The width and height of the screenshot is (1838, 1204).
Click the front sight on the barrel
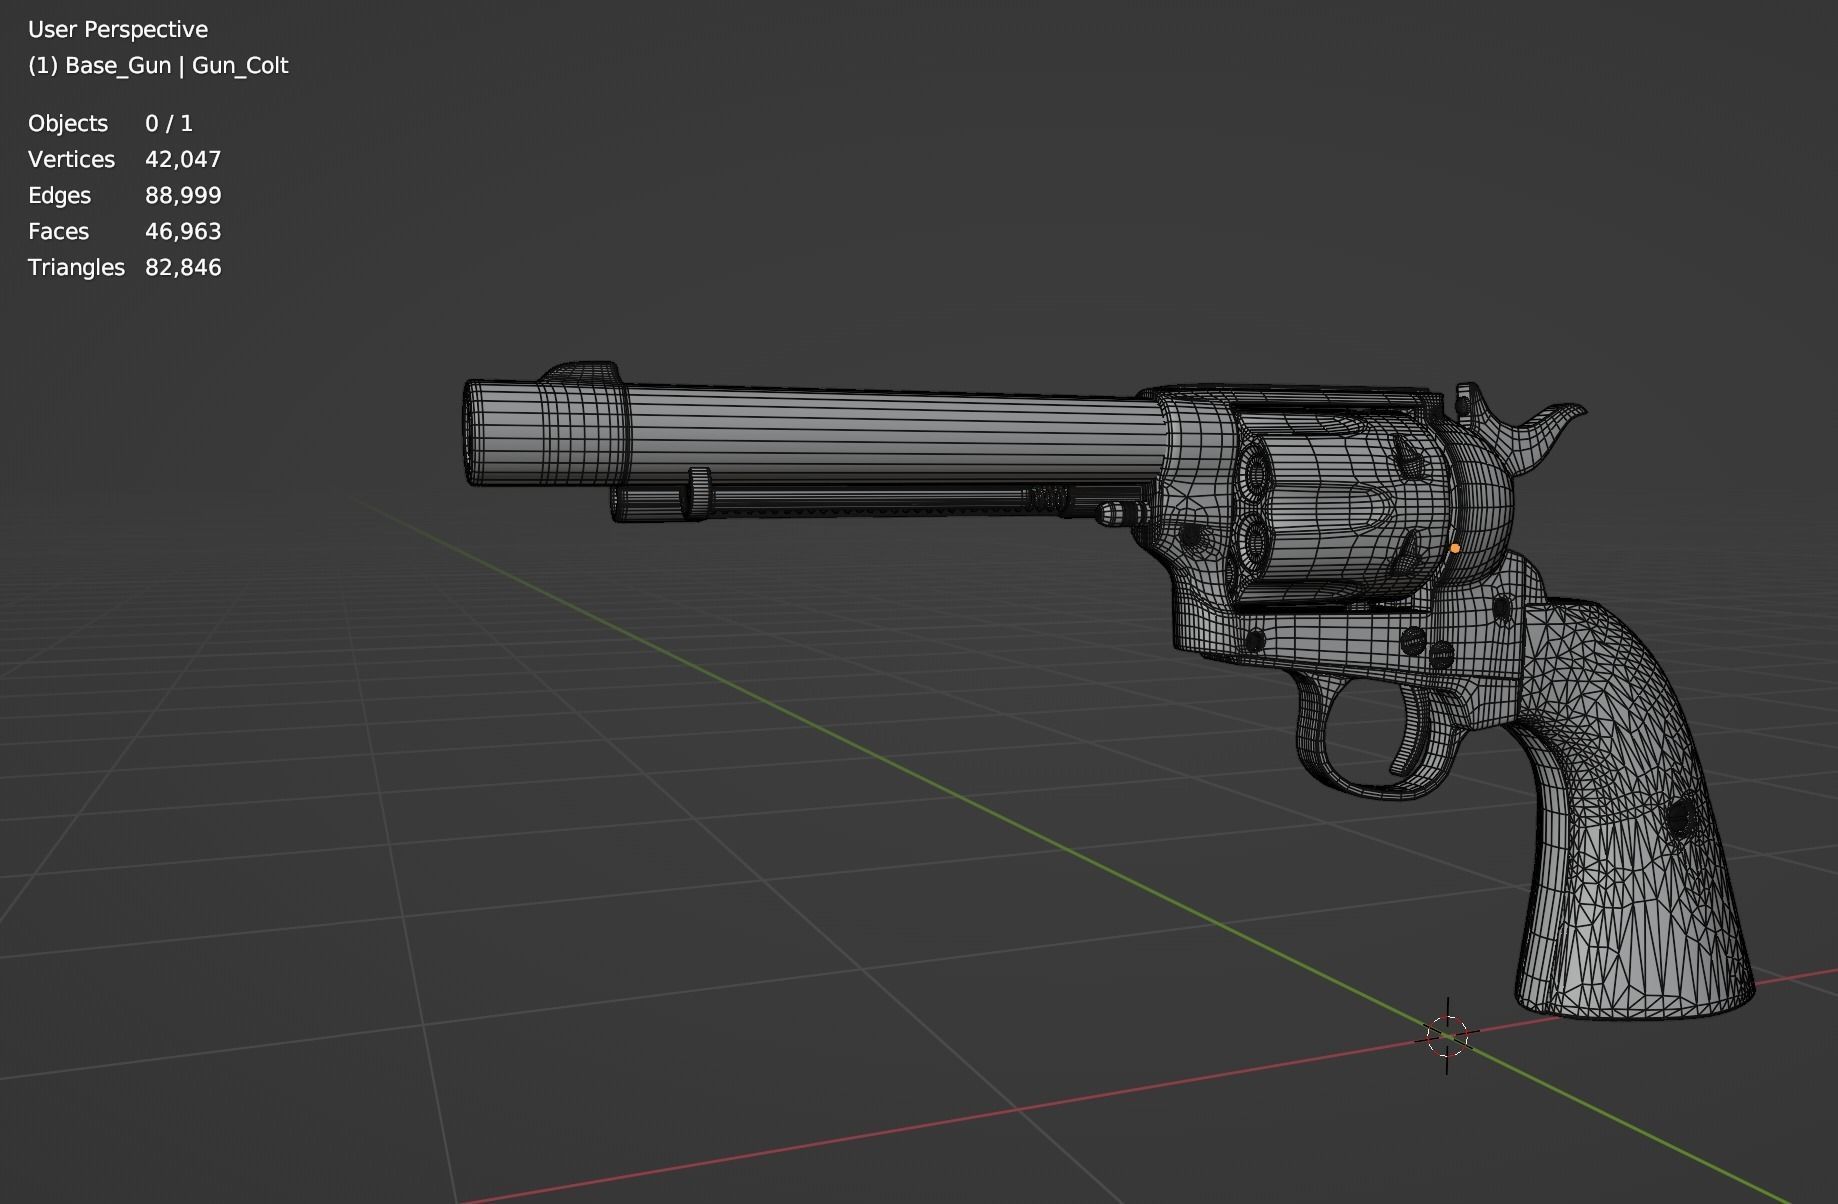click(x=581, y=372)
